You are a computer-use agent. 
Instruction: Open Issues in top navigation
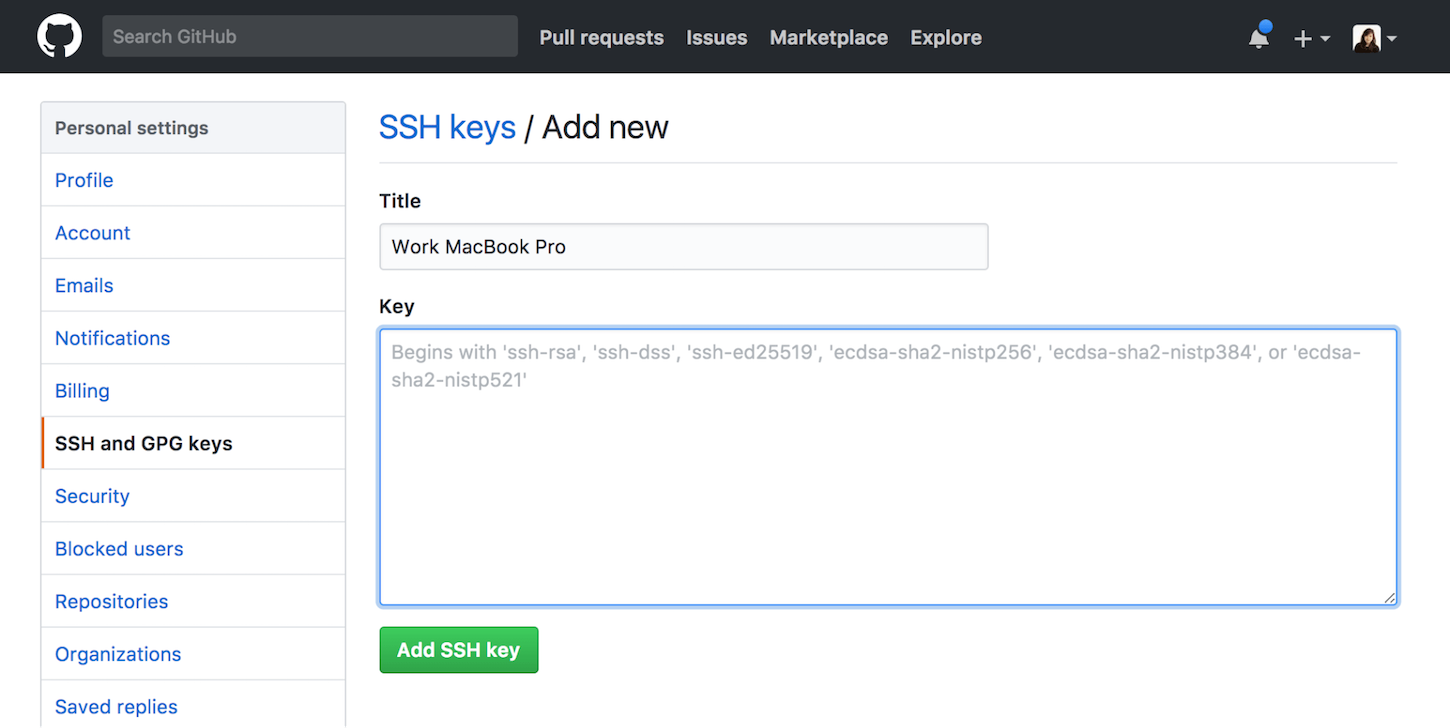click(716, 38)
